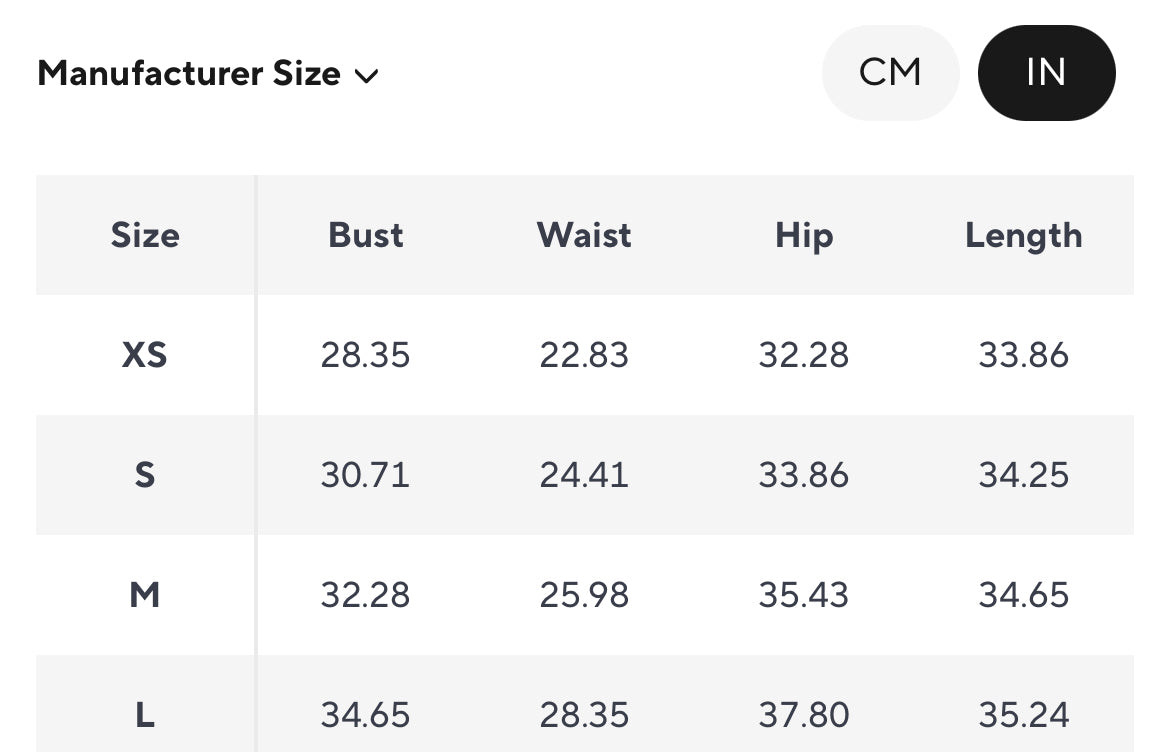
Task: Select the S size row label
Action: pyautogui.click(x=145, y=475)
